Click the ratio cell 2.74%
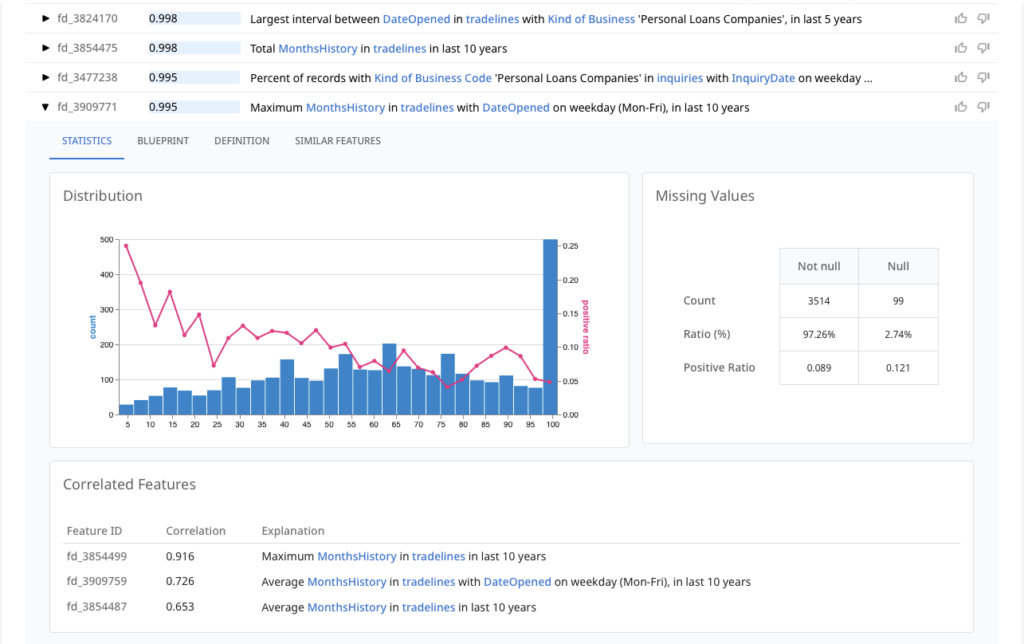This screenshot has height=644, width=1024. point(898,334)
